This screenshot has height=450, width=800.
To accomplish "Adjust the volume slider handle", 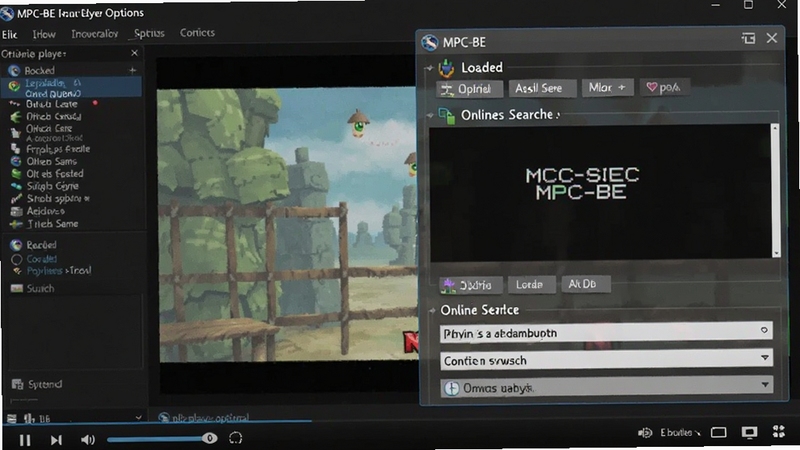I will (x=209, y=438).
